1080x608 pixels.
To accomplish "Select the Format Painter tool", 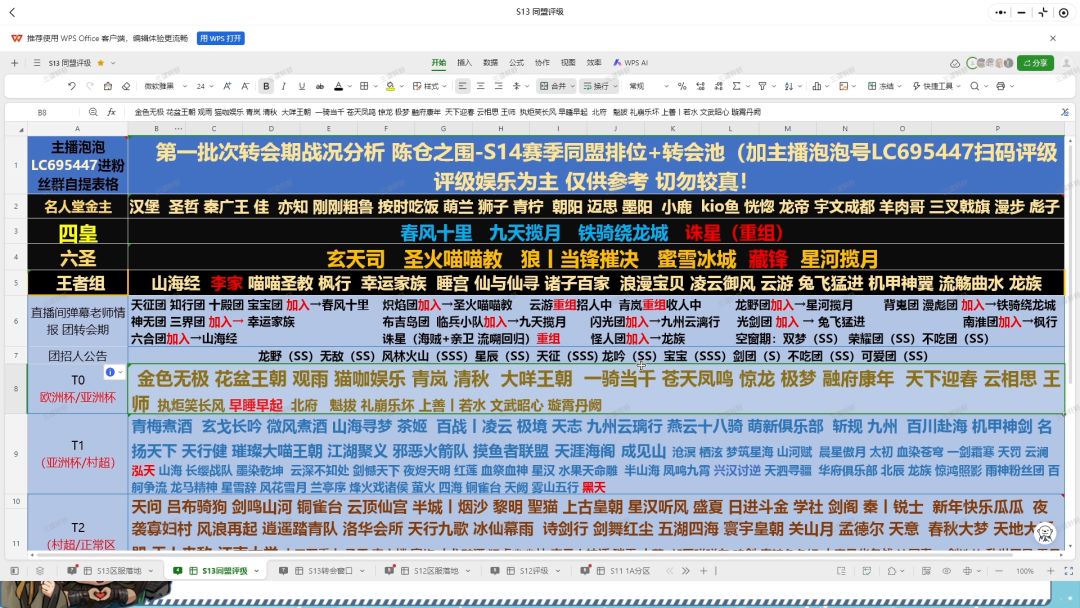I will coord(109,86).
